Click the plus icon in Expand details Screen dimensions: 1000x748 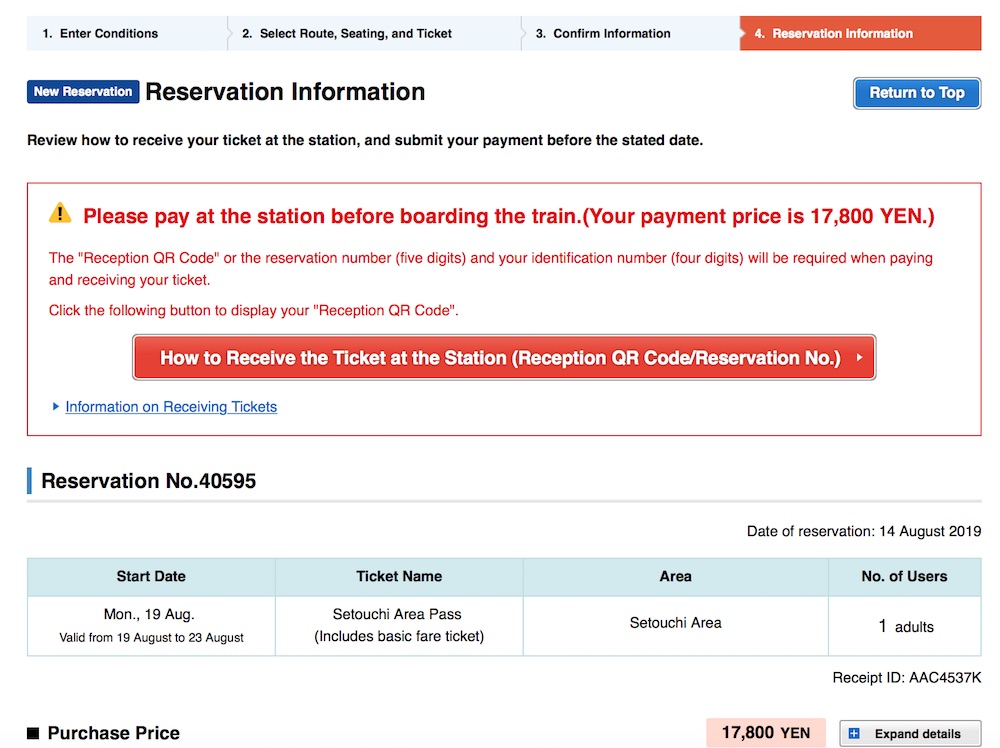854,734
